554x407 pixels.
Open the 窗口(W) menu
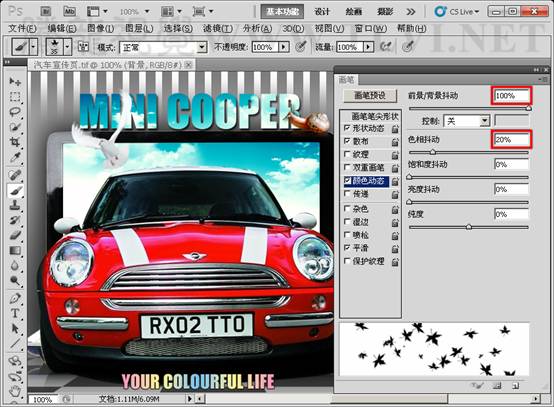(x=371, y=28)
